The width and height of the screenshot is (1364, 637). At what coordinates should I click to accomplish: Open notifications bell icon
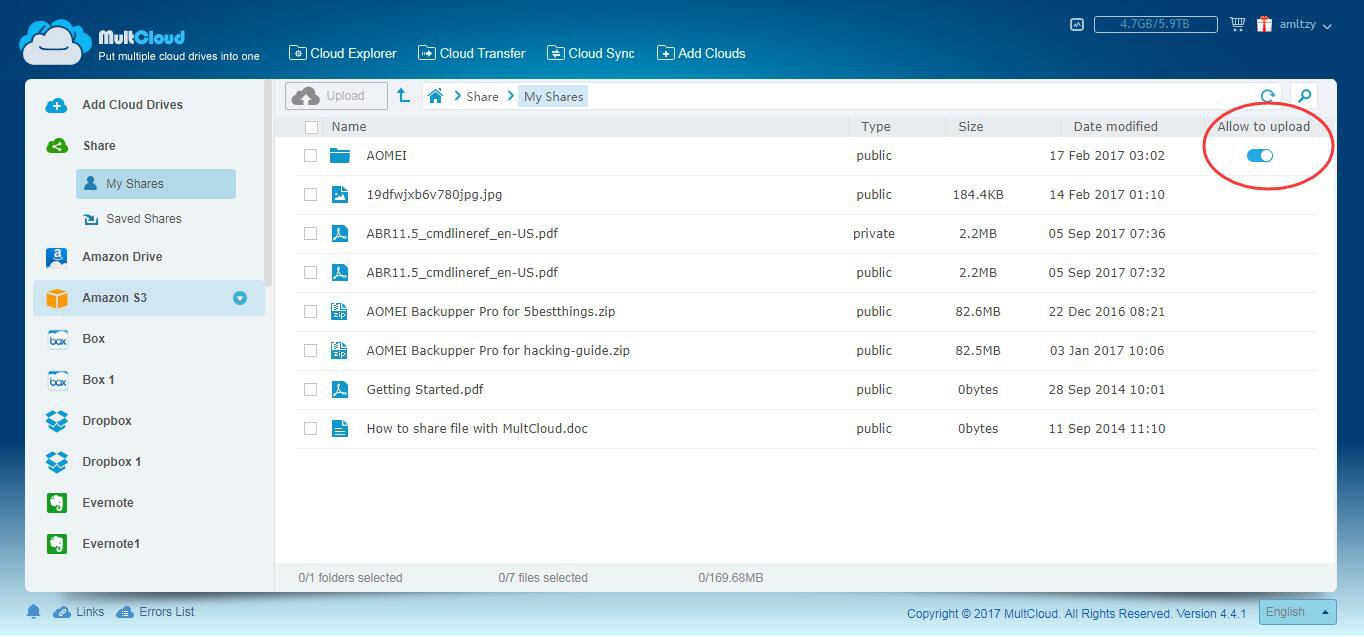tap(33, 611)
